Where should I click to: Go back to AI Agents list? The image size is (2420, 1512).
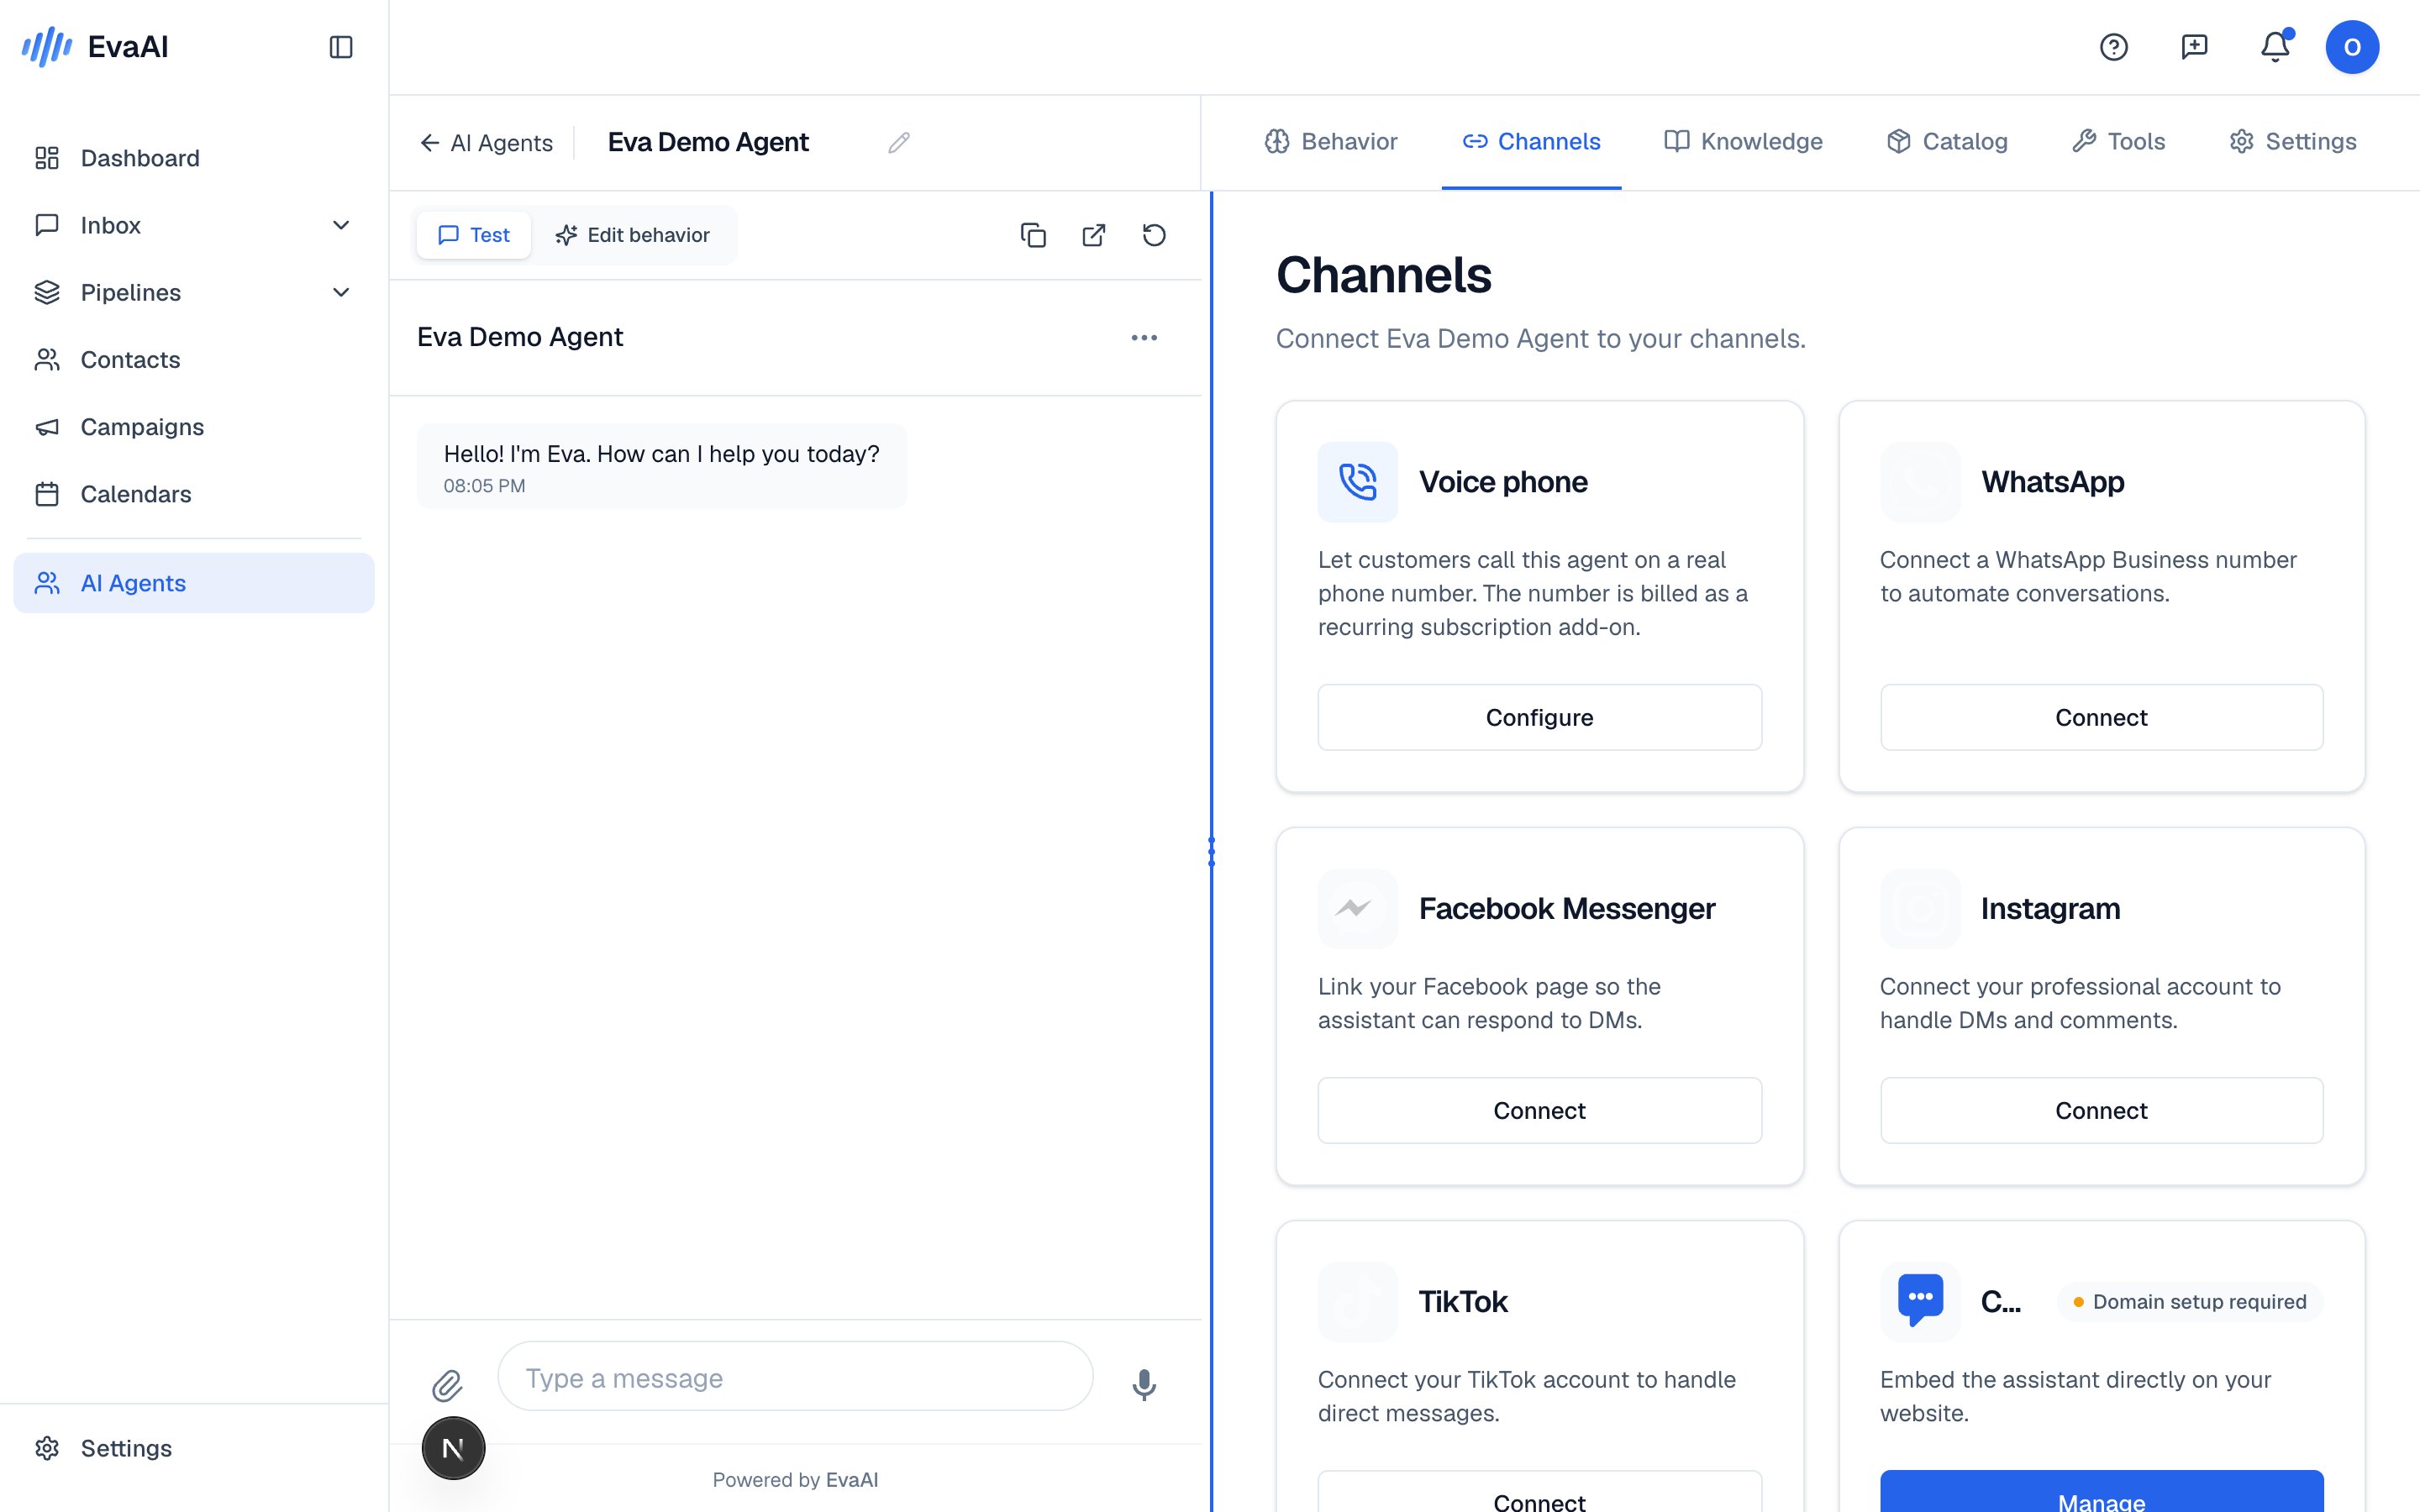coord(486,143)
